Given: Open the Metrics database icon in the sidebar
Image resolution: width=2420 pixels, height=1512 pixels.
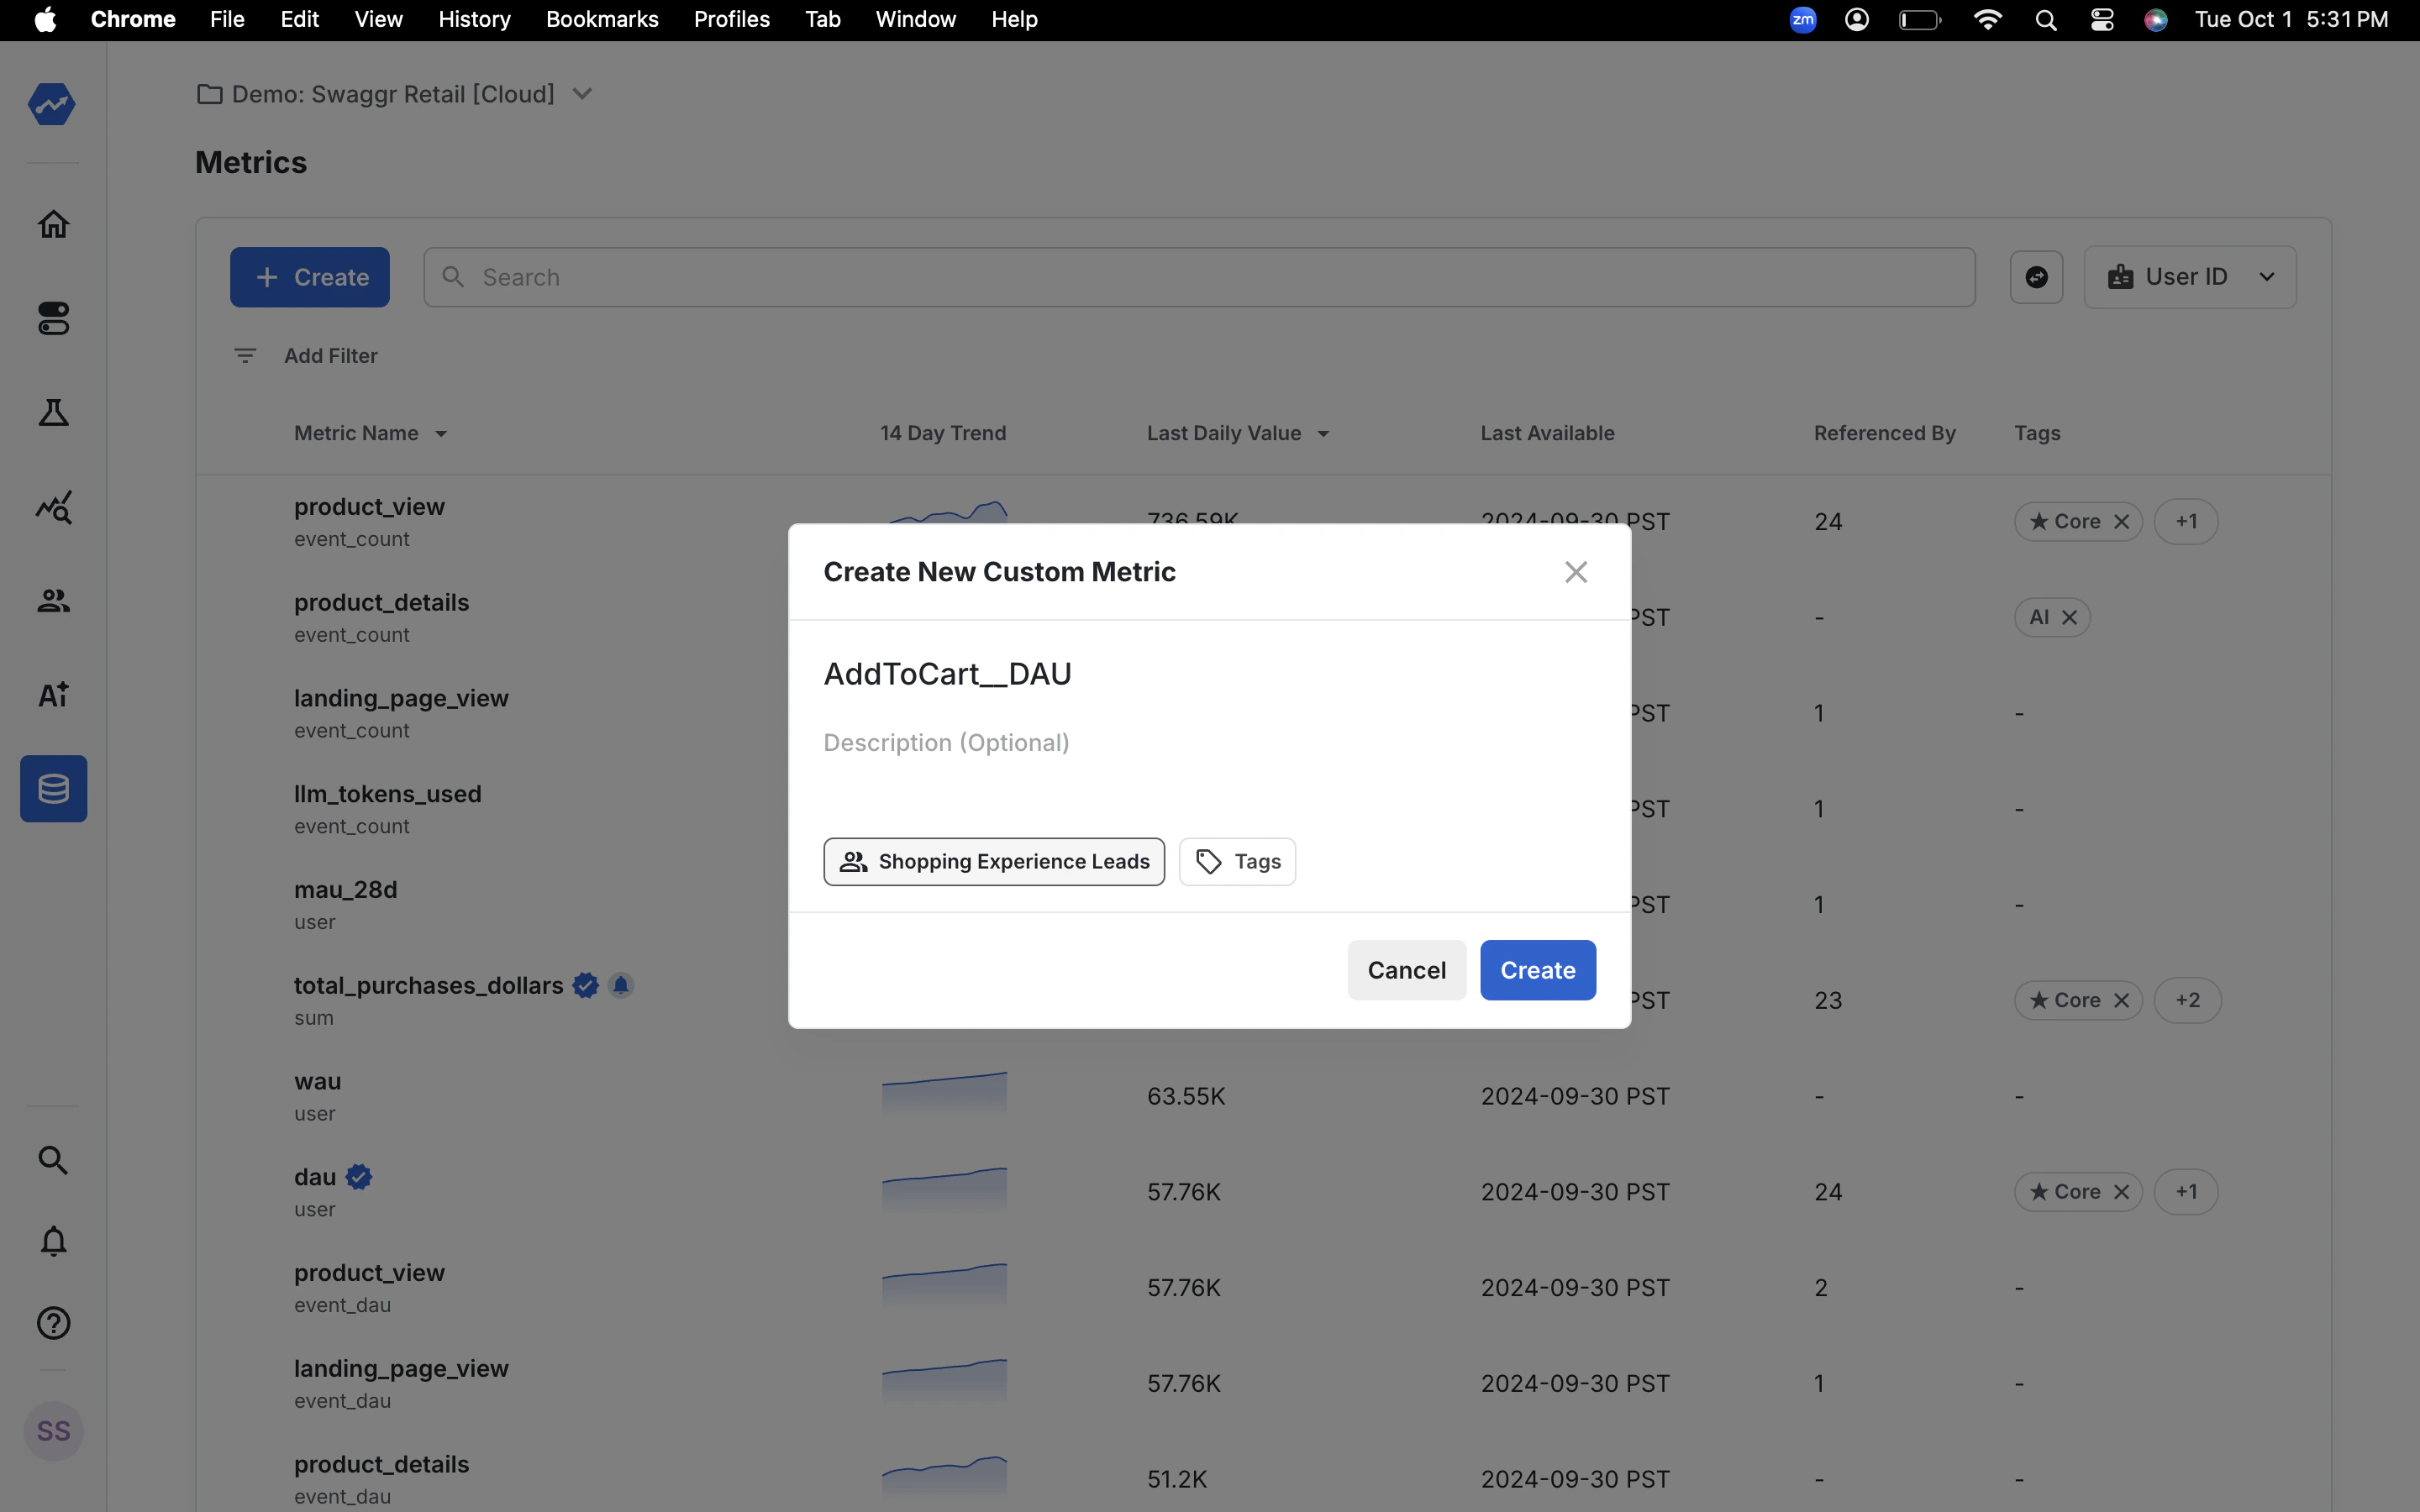Looking at the screenshot, I should (x=53, y=789).
